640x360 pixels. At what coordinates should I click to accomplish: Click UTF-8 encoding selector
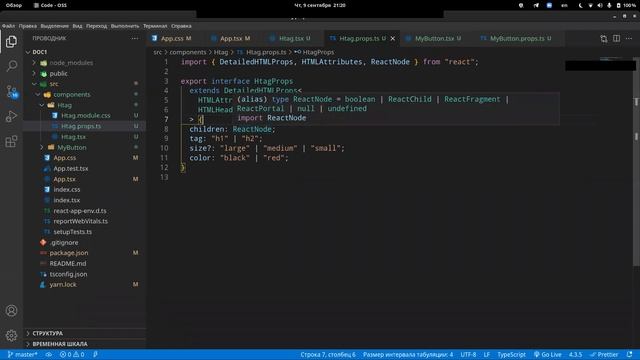click(x=468, y=354)
